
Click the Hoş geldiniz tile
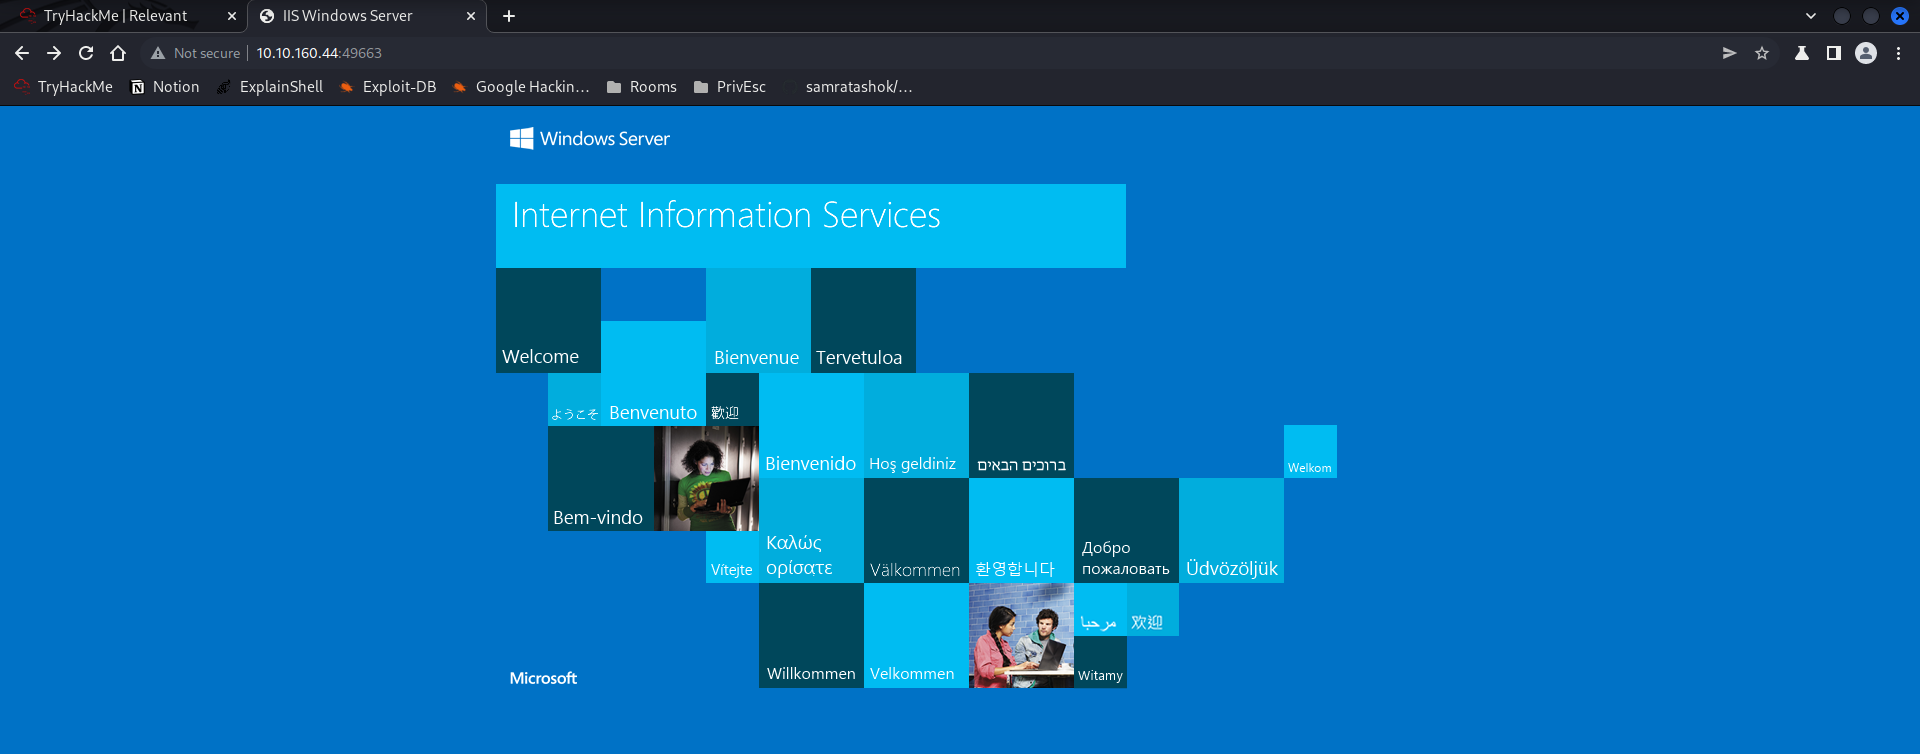pyautogui.click(x=916, y=425)
